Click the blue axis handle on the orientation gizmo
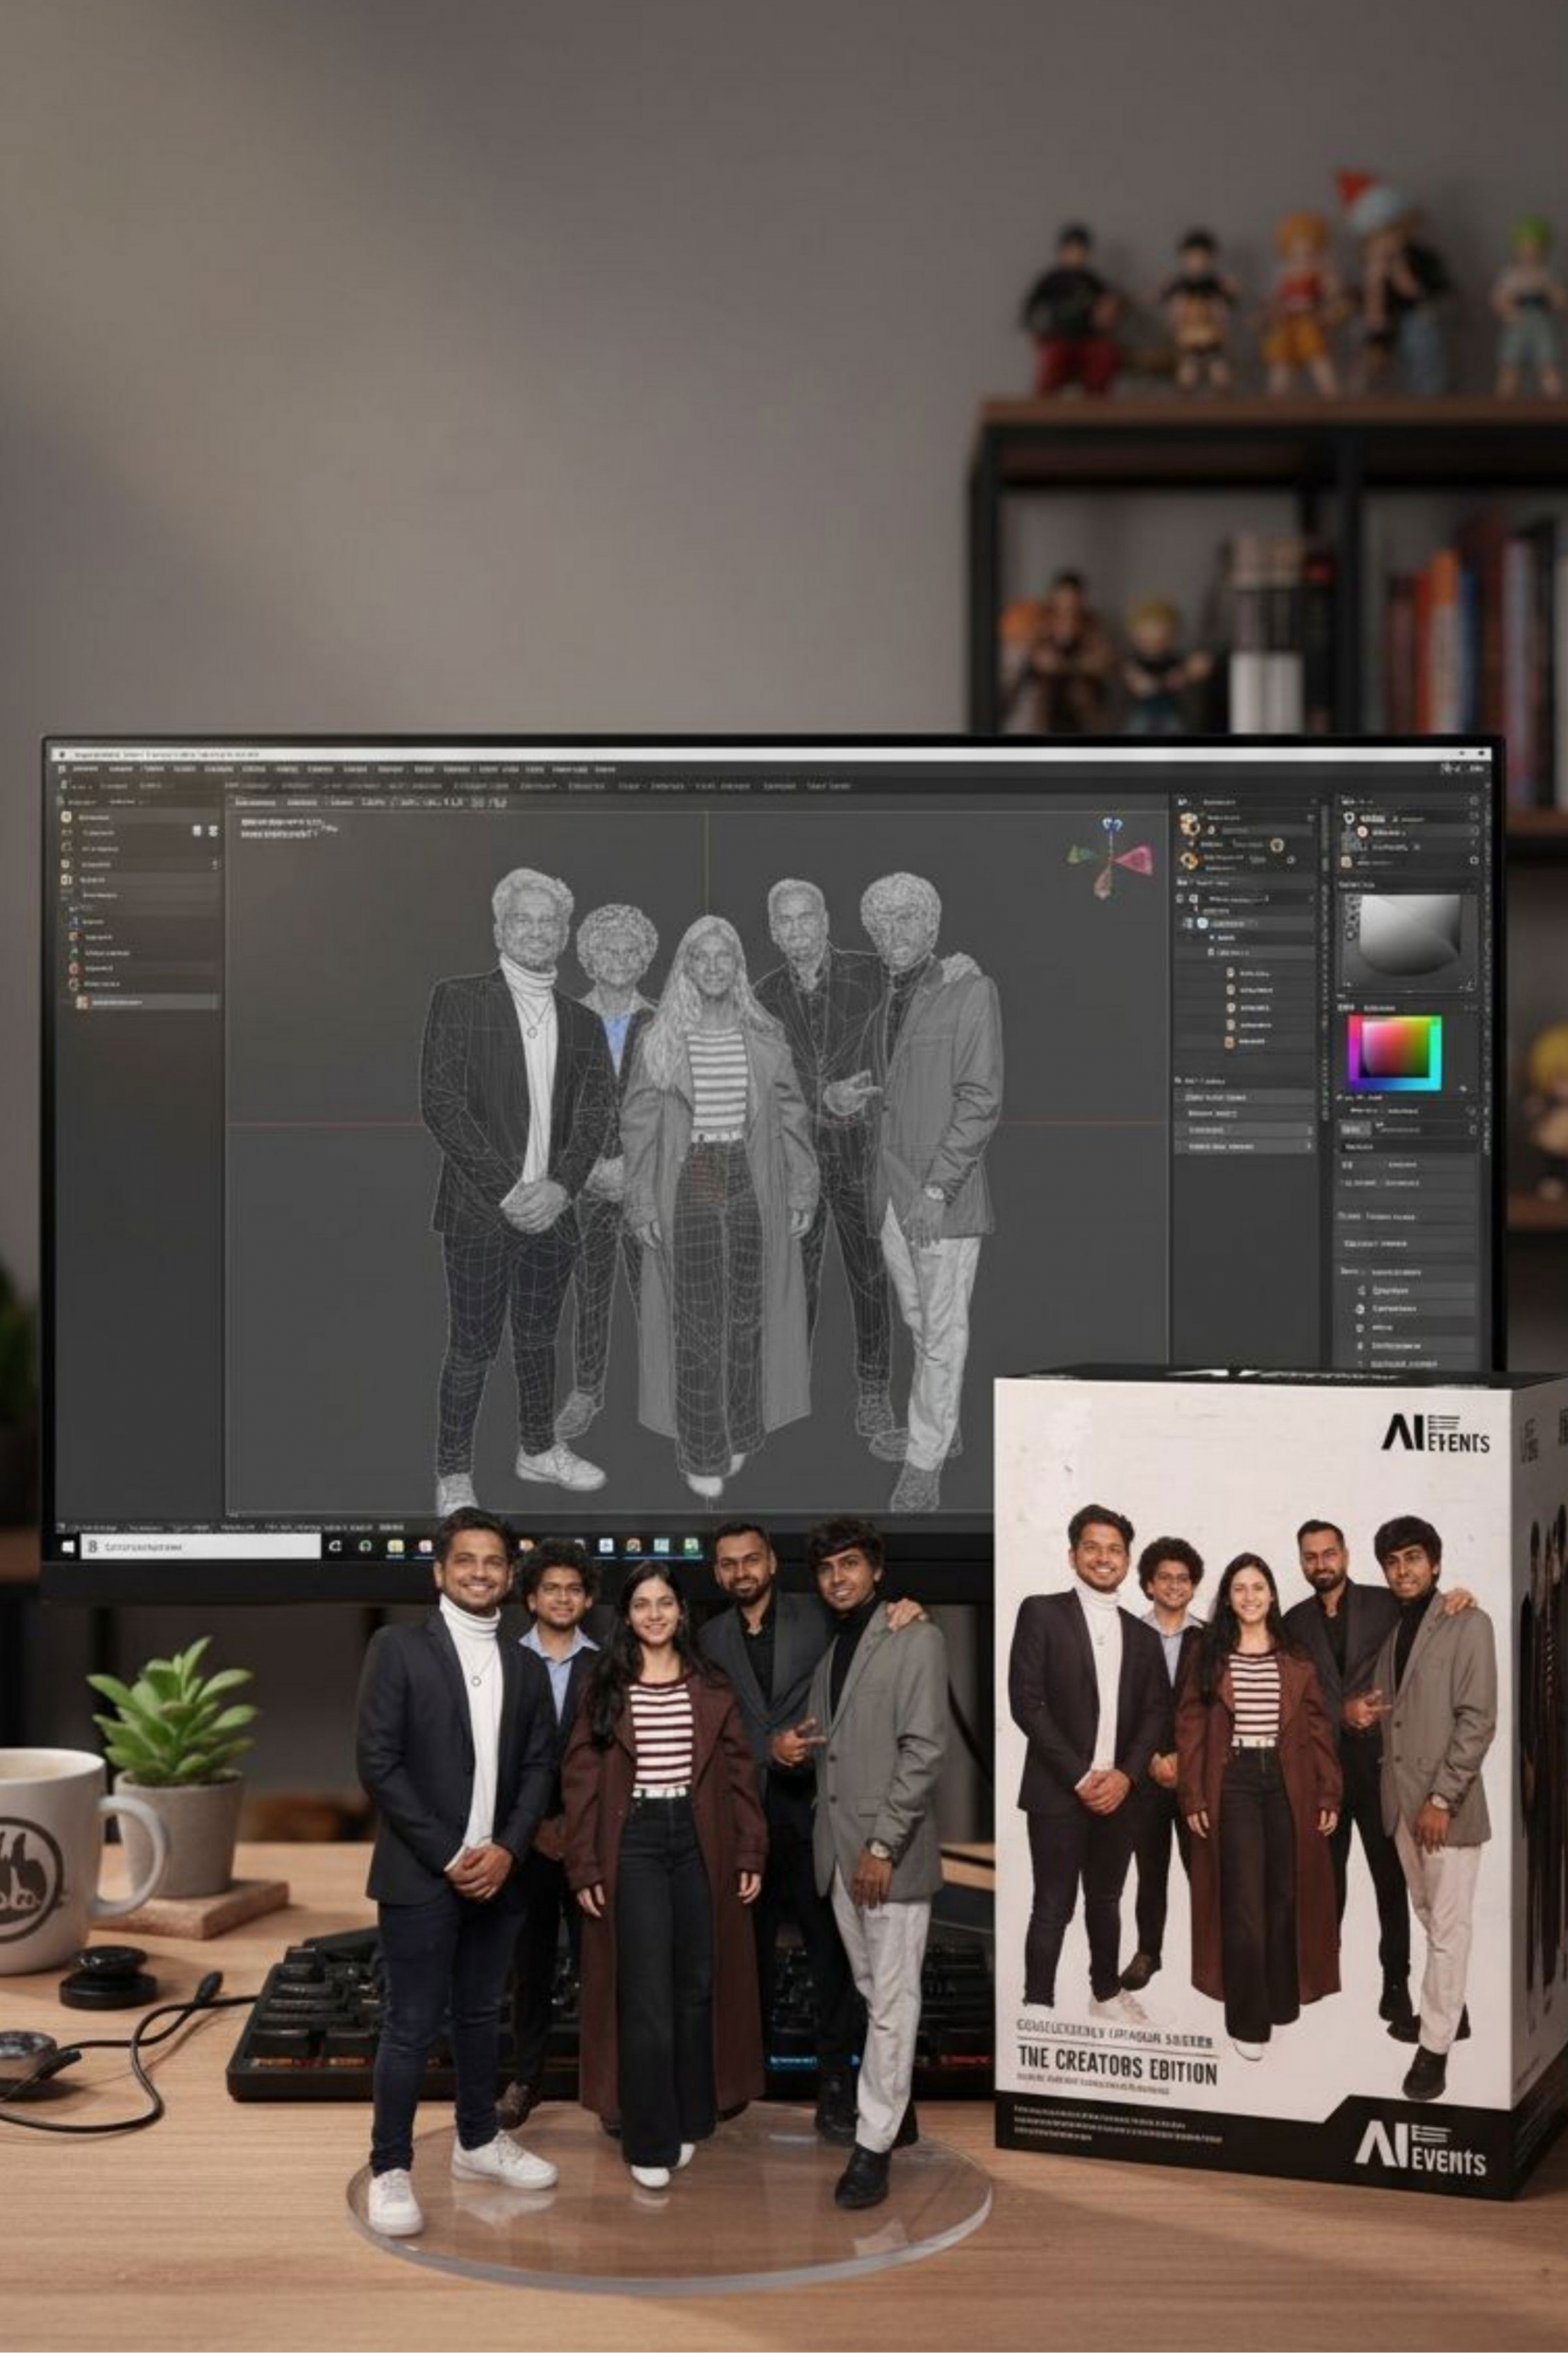The height and width of the screenshot is (2353, 1568). click(1112, 825)
